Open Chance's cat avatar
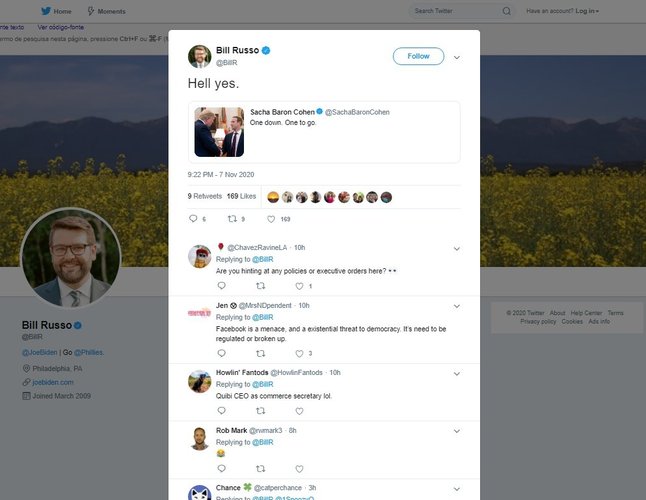646x500 pixels. click(x=199, y=493)
